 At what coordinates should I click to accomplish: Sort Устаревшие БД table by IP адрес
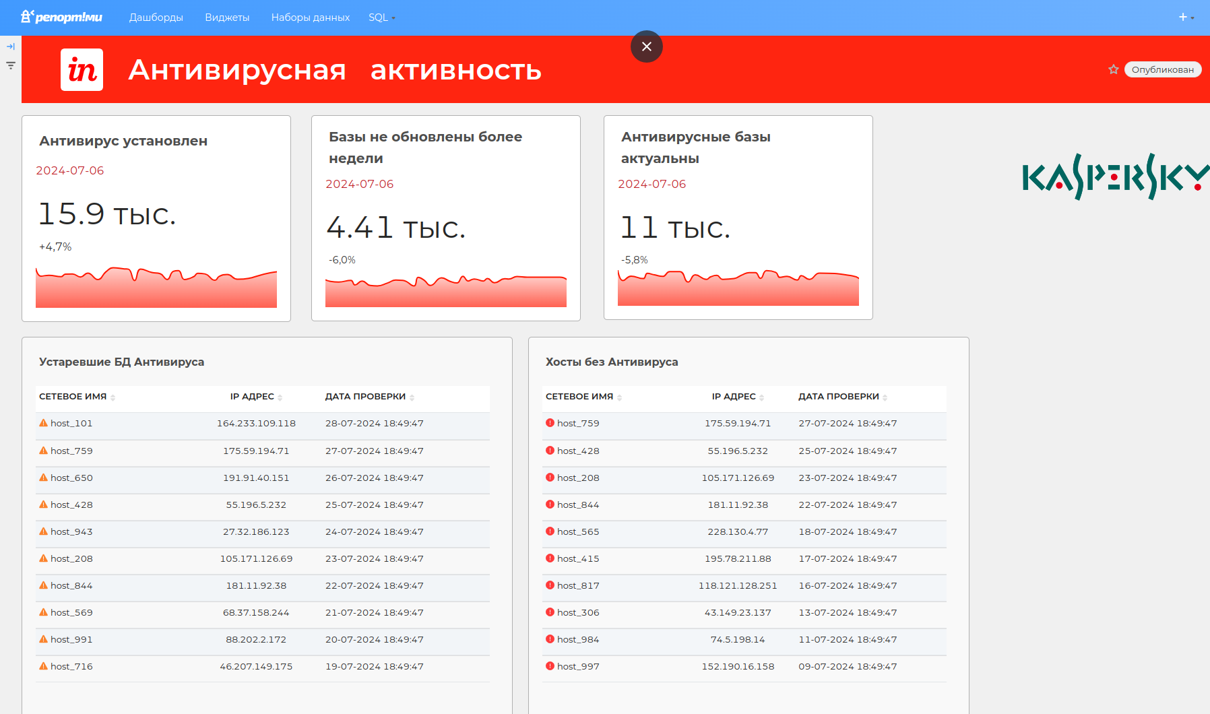tap(256, 397)
